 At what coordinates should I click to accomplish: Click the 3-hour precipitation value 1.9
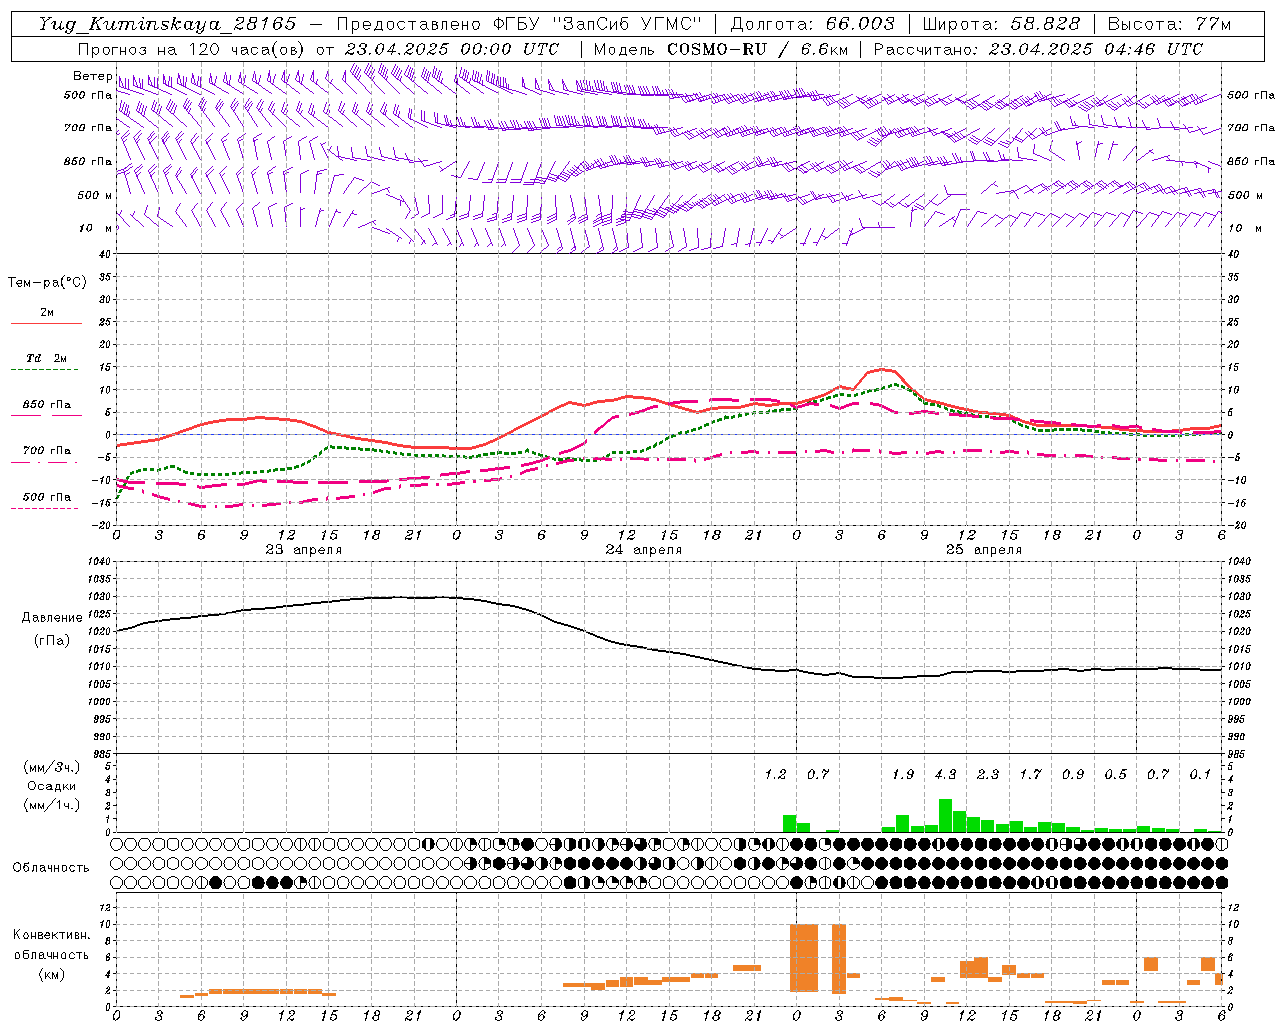(902, 775)
